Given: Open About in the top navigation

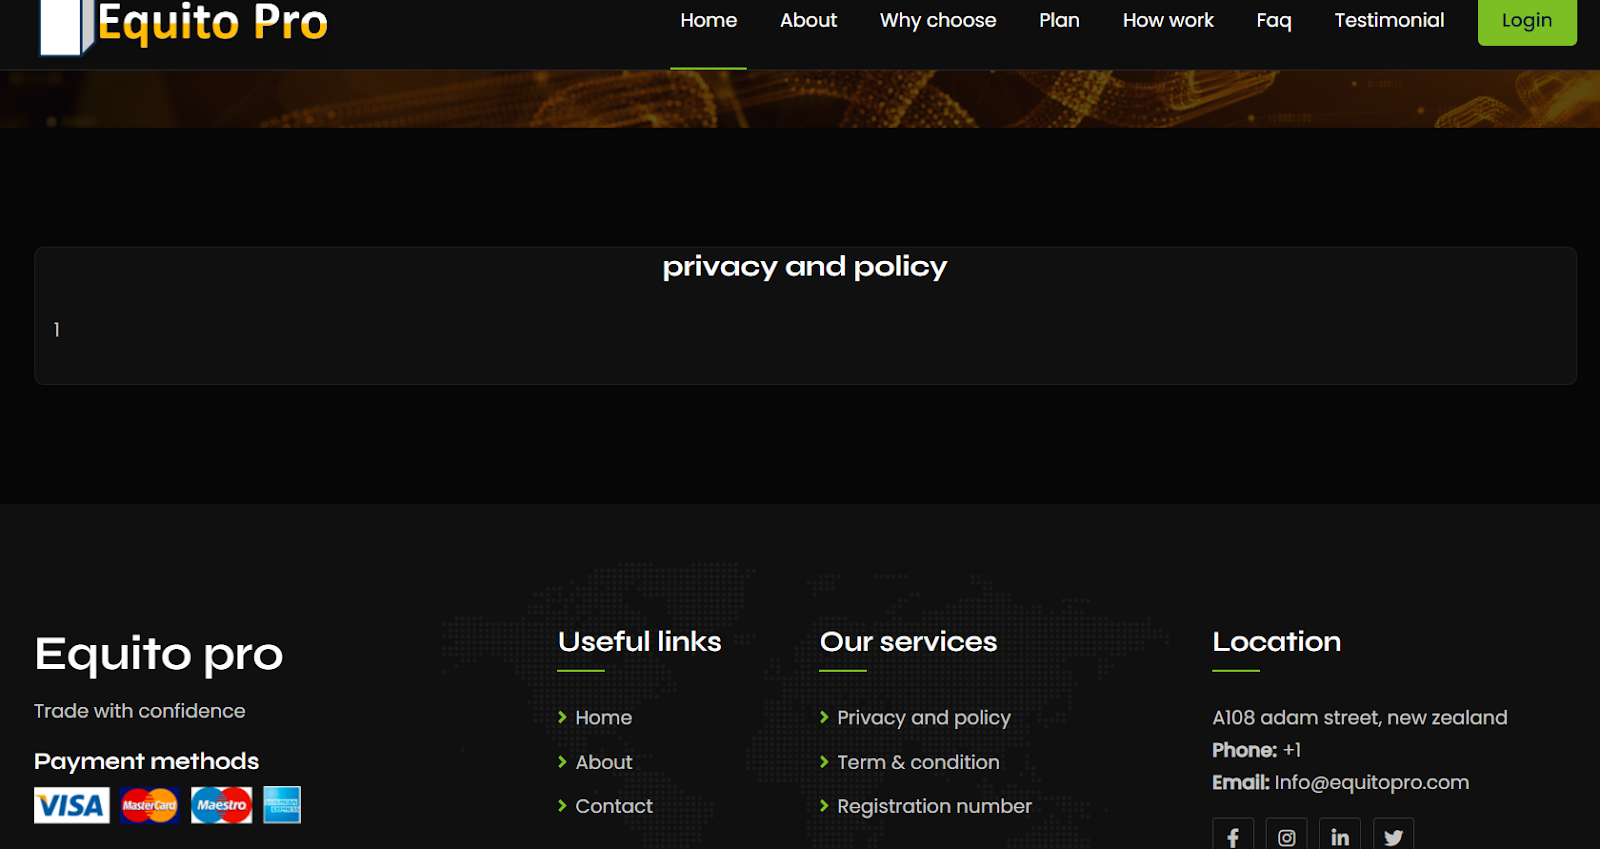Looking at the screenshot, I should [808, 20].
